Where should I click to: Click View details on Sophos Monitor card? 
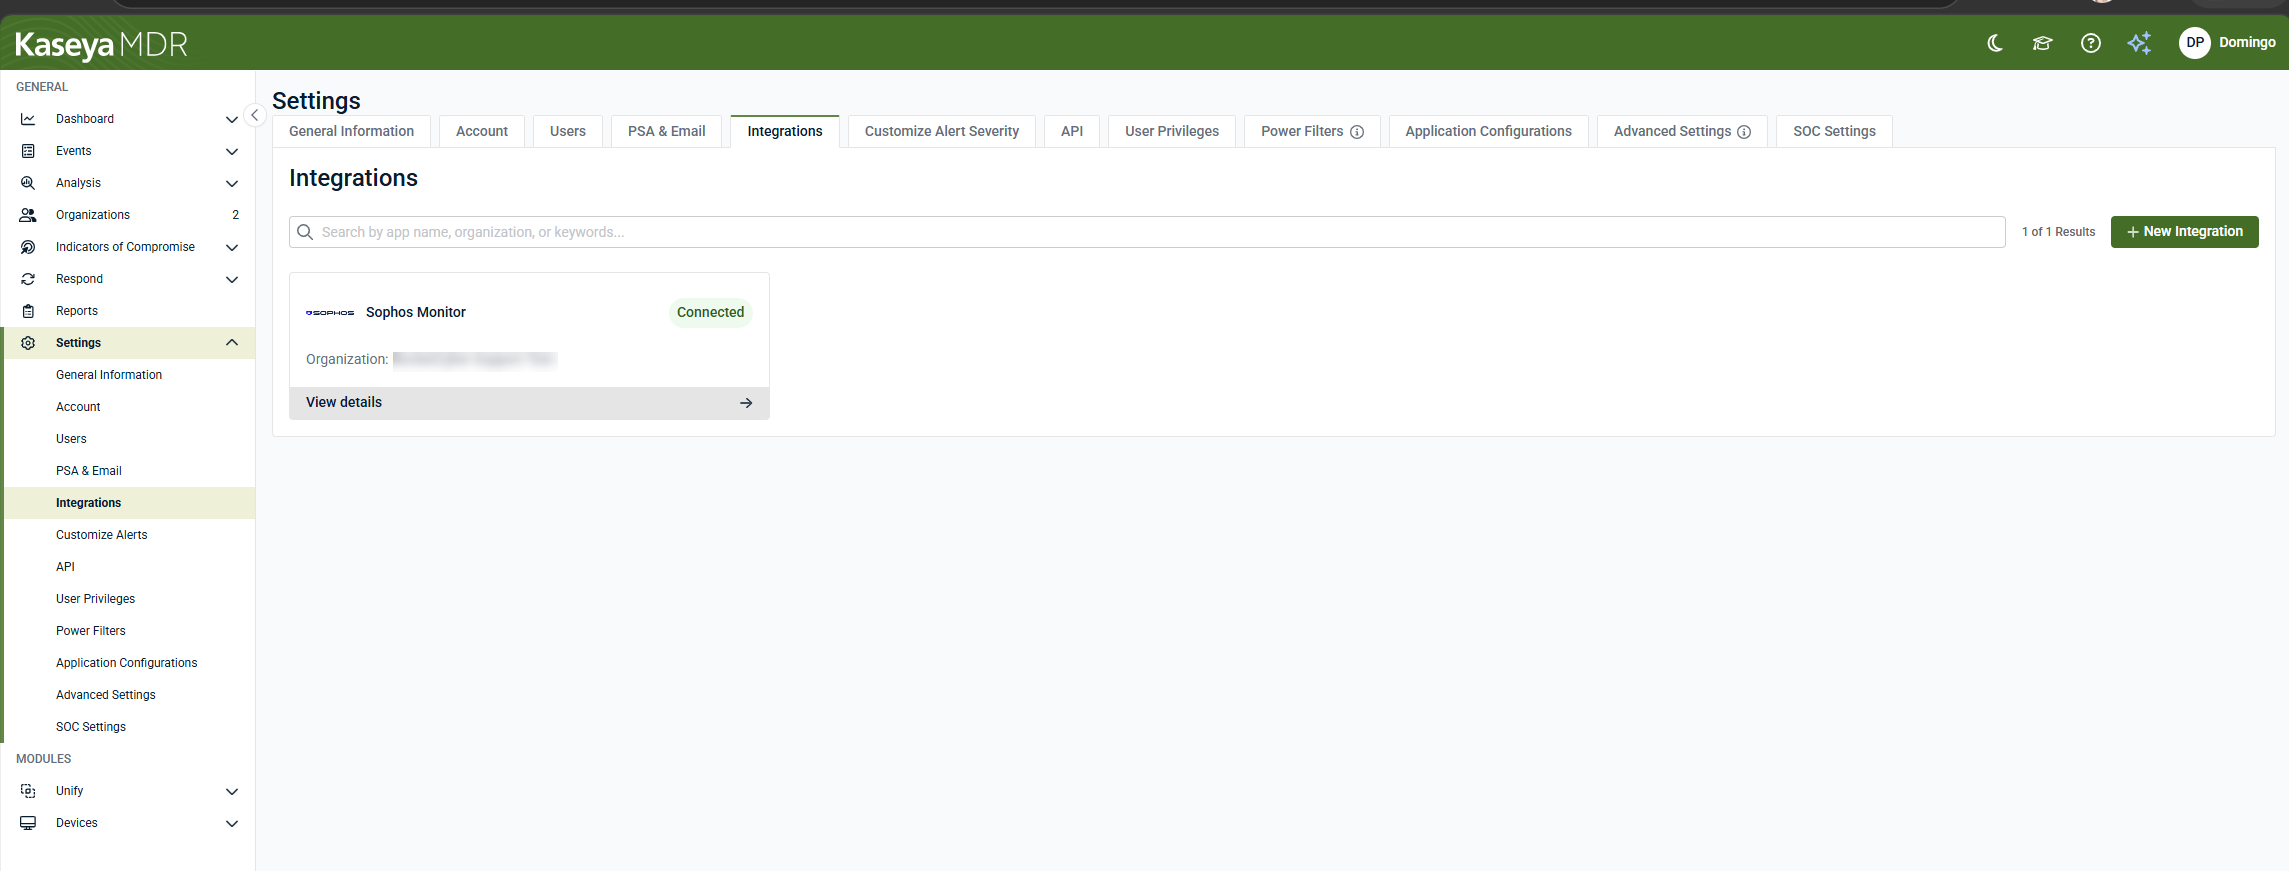tap(529, 403)
